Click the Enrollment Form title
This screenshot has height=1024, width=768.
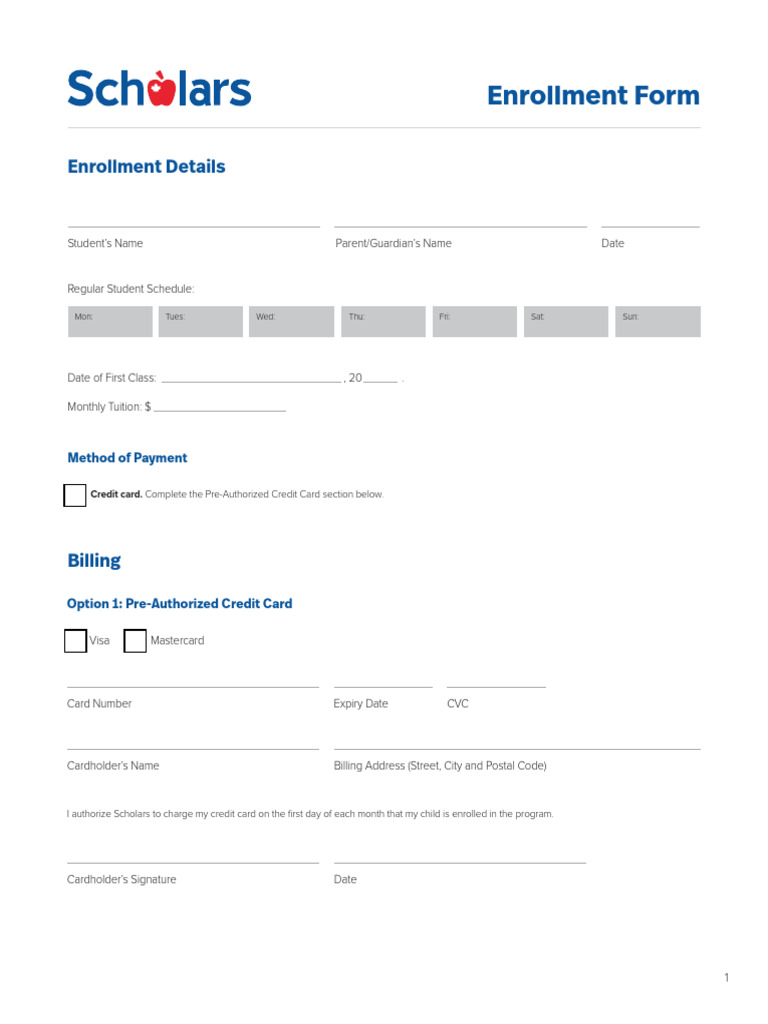coord(593,95)
